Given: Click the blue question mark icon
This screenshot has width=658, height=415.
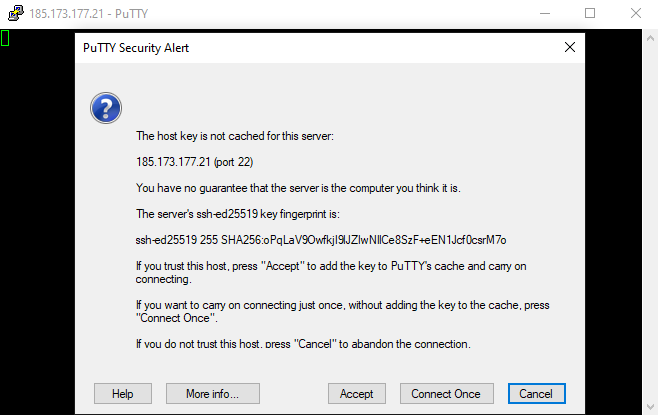Looking at the screenshot, I should [x=105, y=108].
